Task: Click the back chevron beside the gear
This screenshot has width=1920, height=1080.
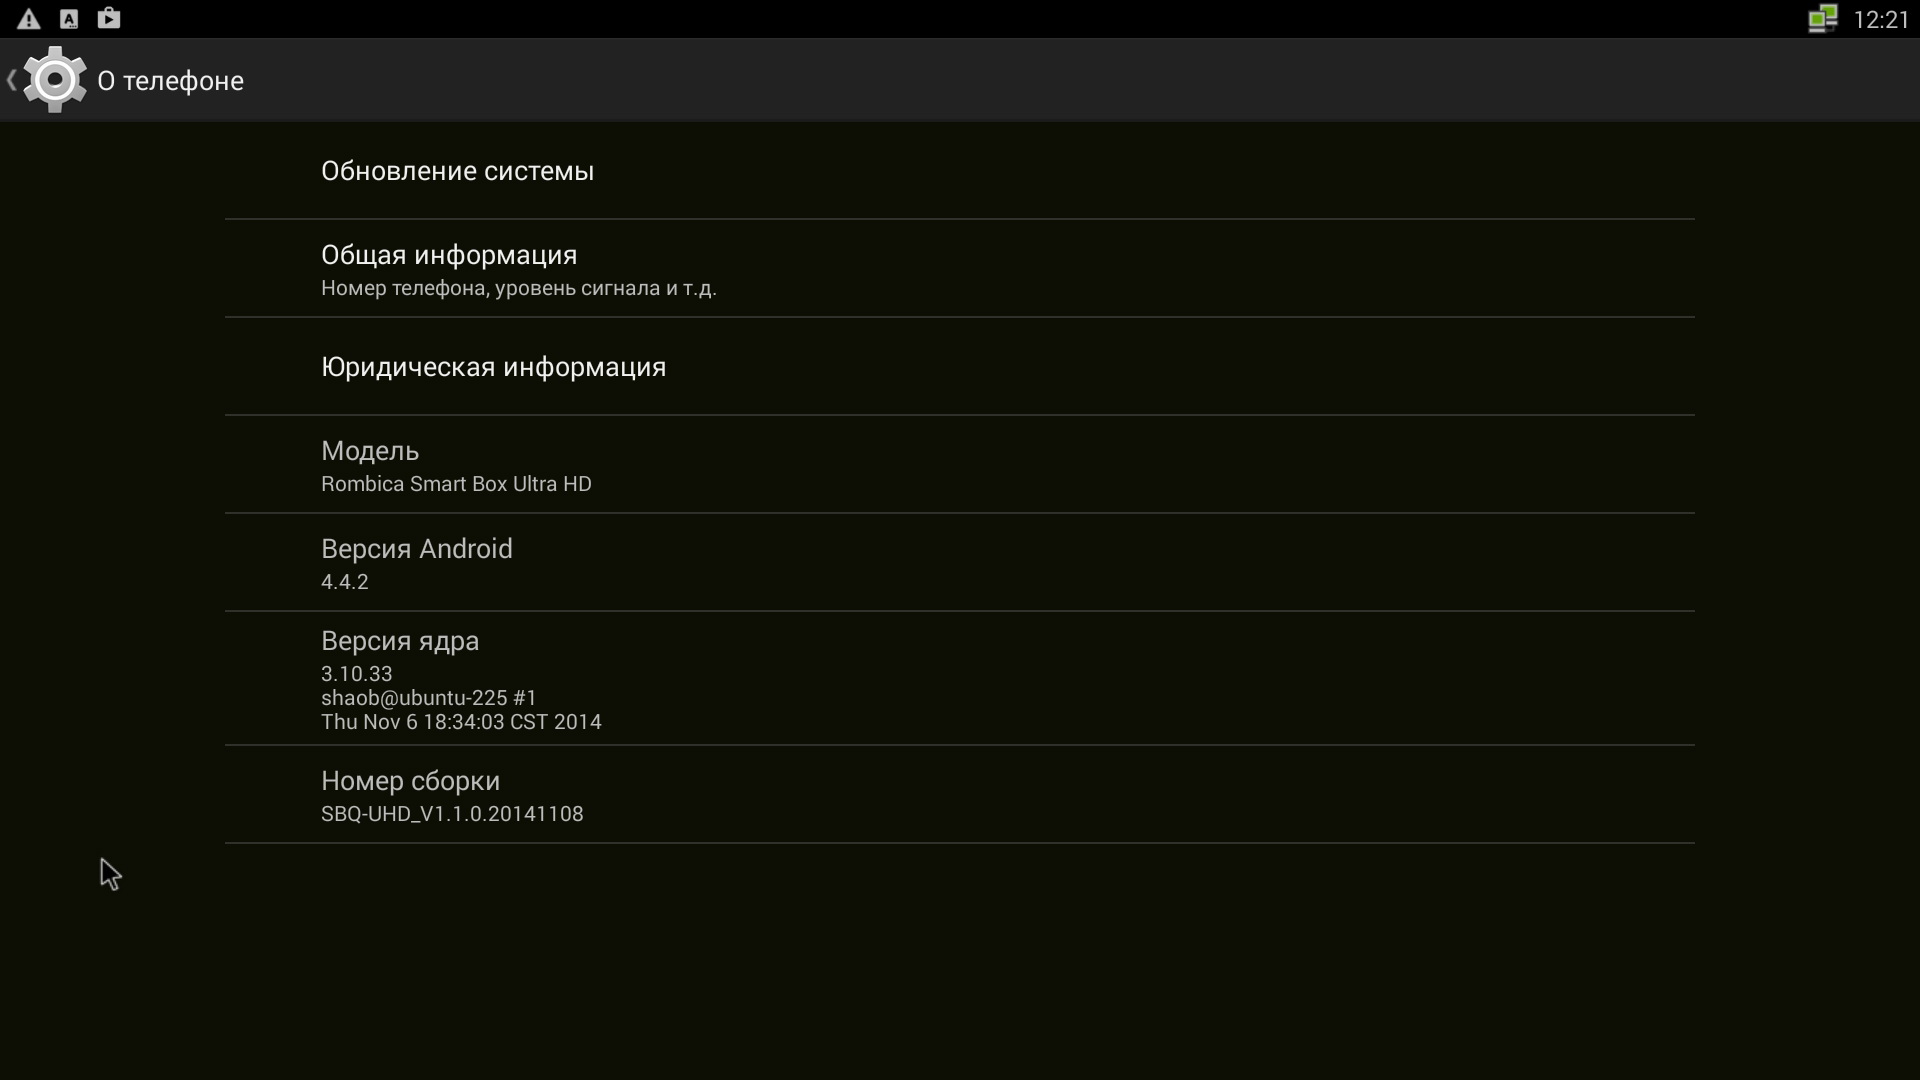Action: 11,80
